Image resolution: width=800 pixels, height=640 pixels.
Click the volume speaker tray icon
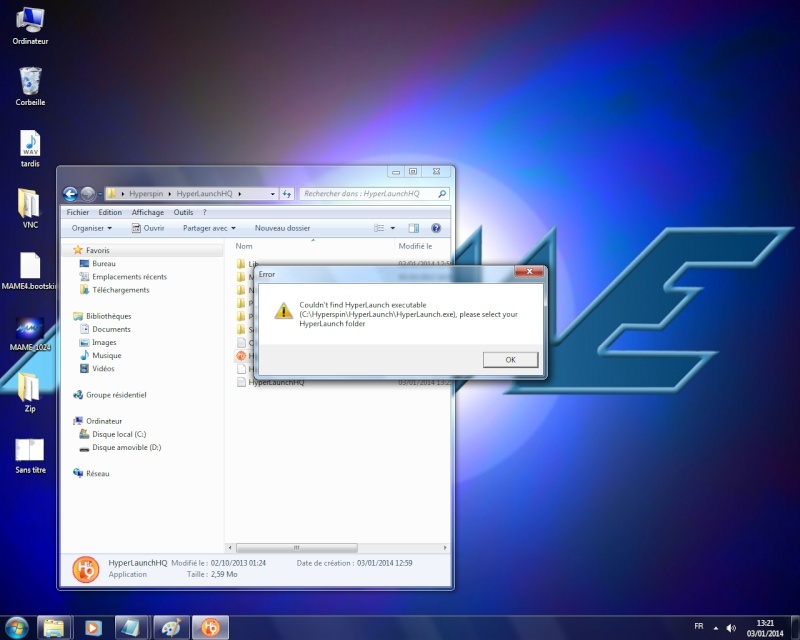tap(731, 628)
